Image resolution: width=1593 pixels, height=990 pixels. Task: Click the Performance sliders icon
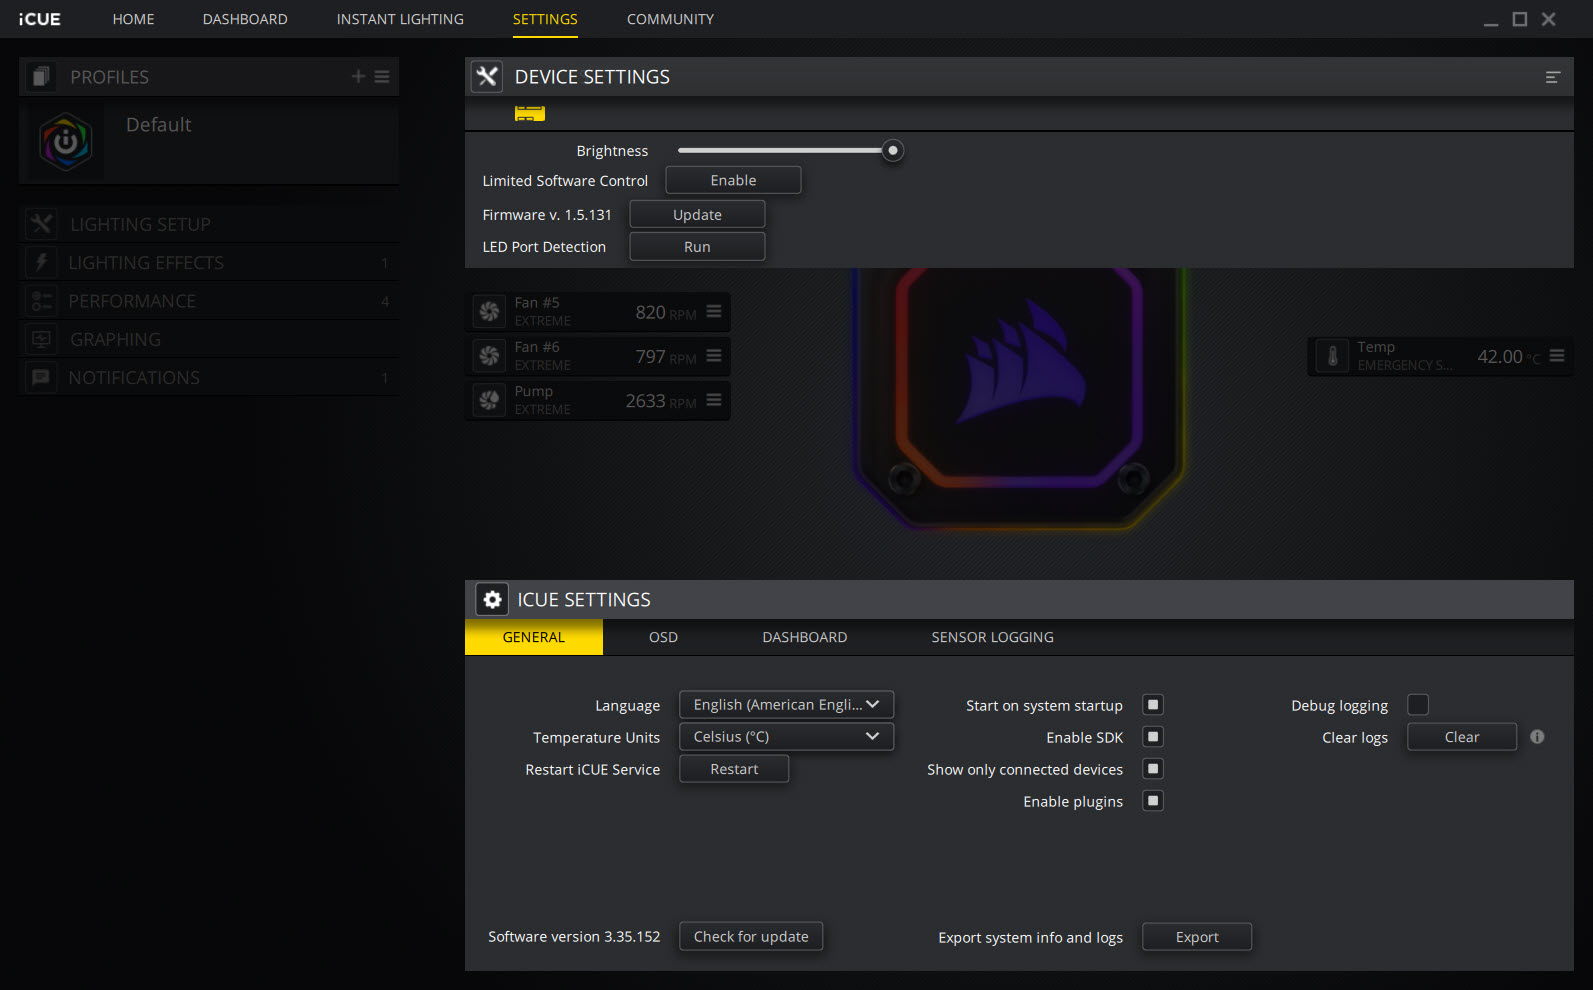(41, 301)
